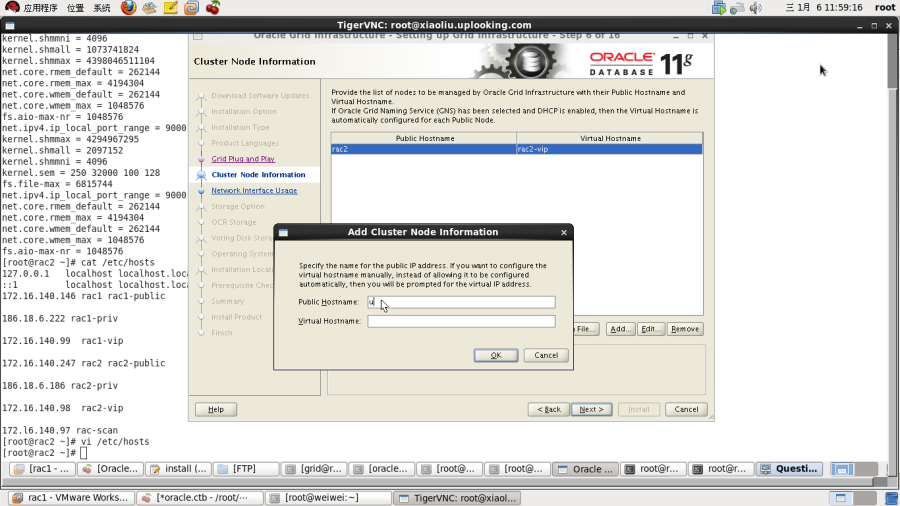Open the root user menu in top panel
Viewport: 900px width, 506px height.
coord(885,7)
